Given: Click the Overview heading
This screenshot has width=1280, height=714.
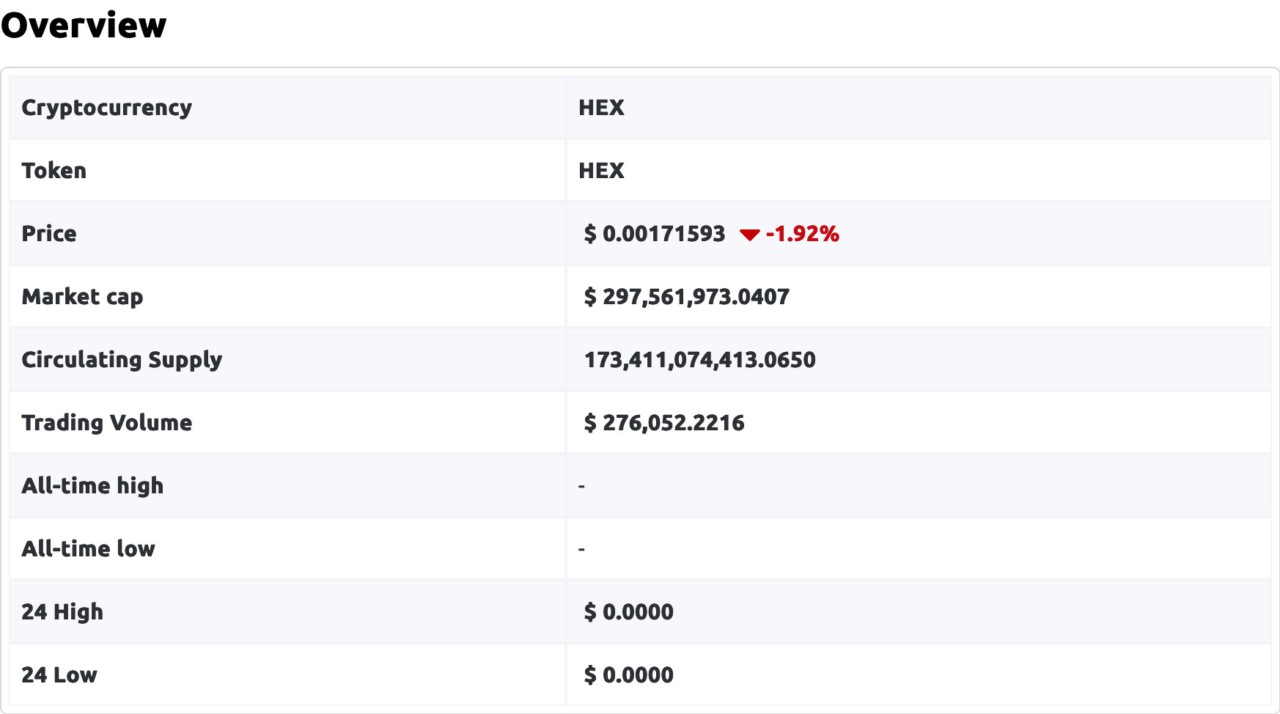Looking at the screenshot, I should [x=83, y=24].
